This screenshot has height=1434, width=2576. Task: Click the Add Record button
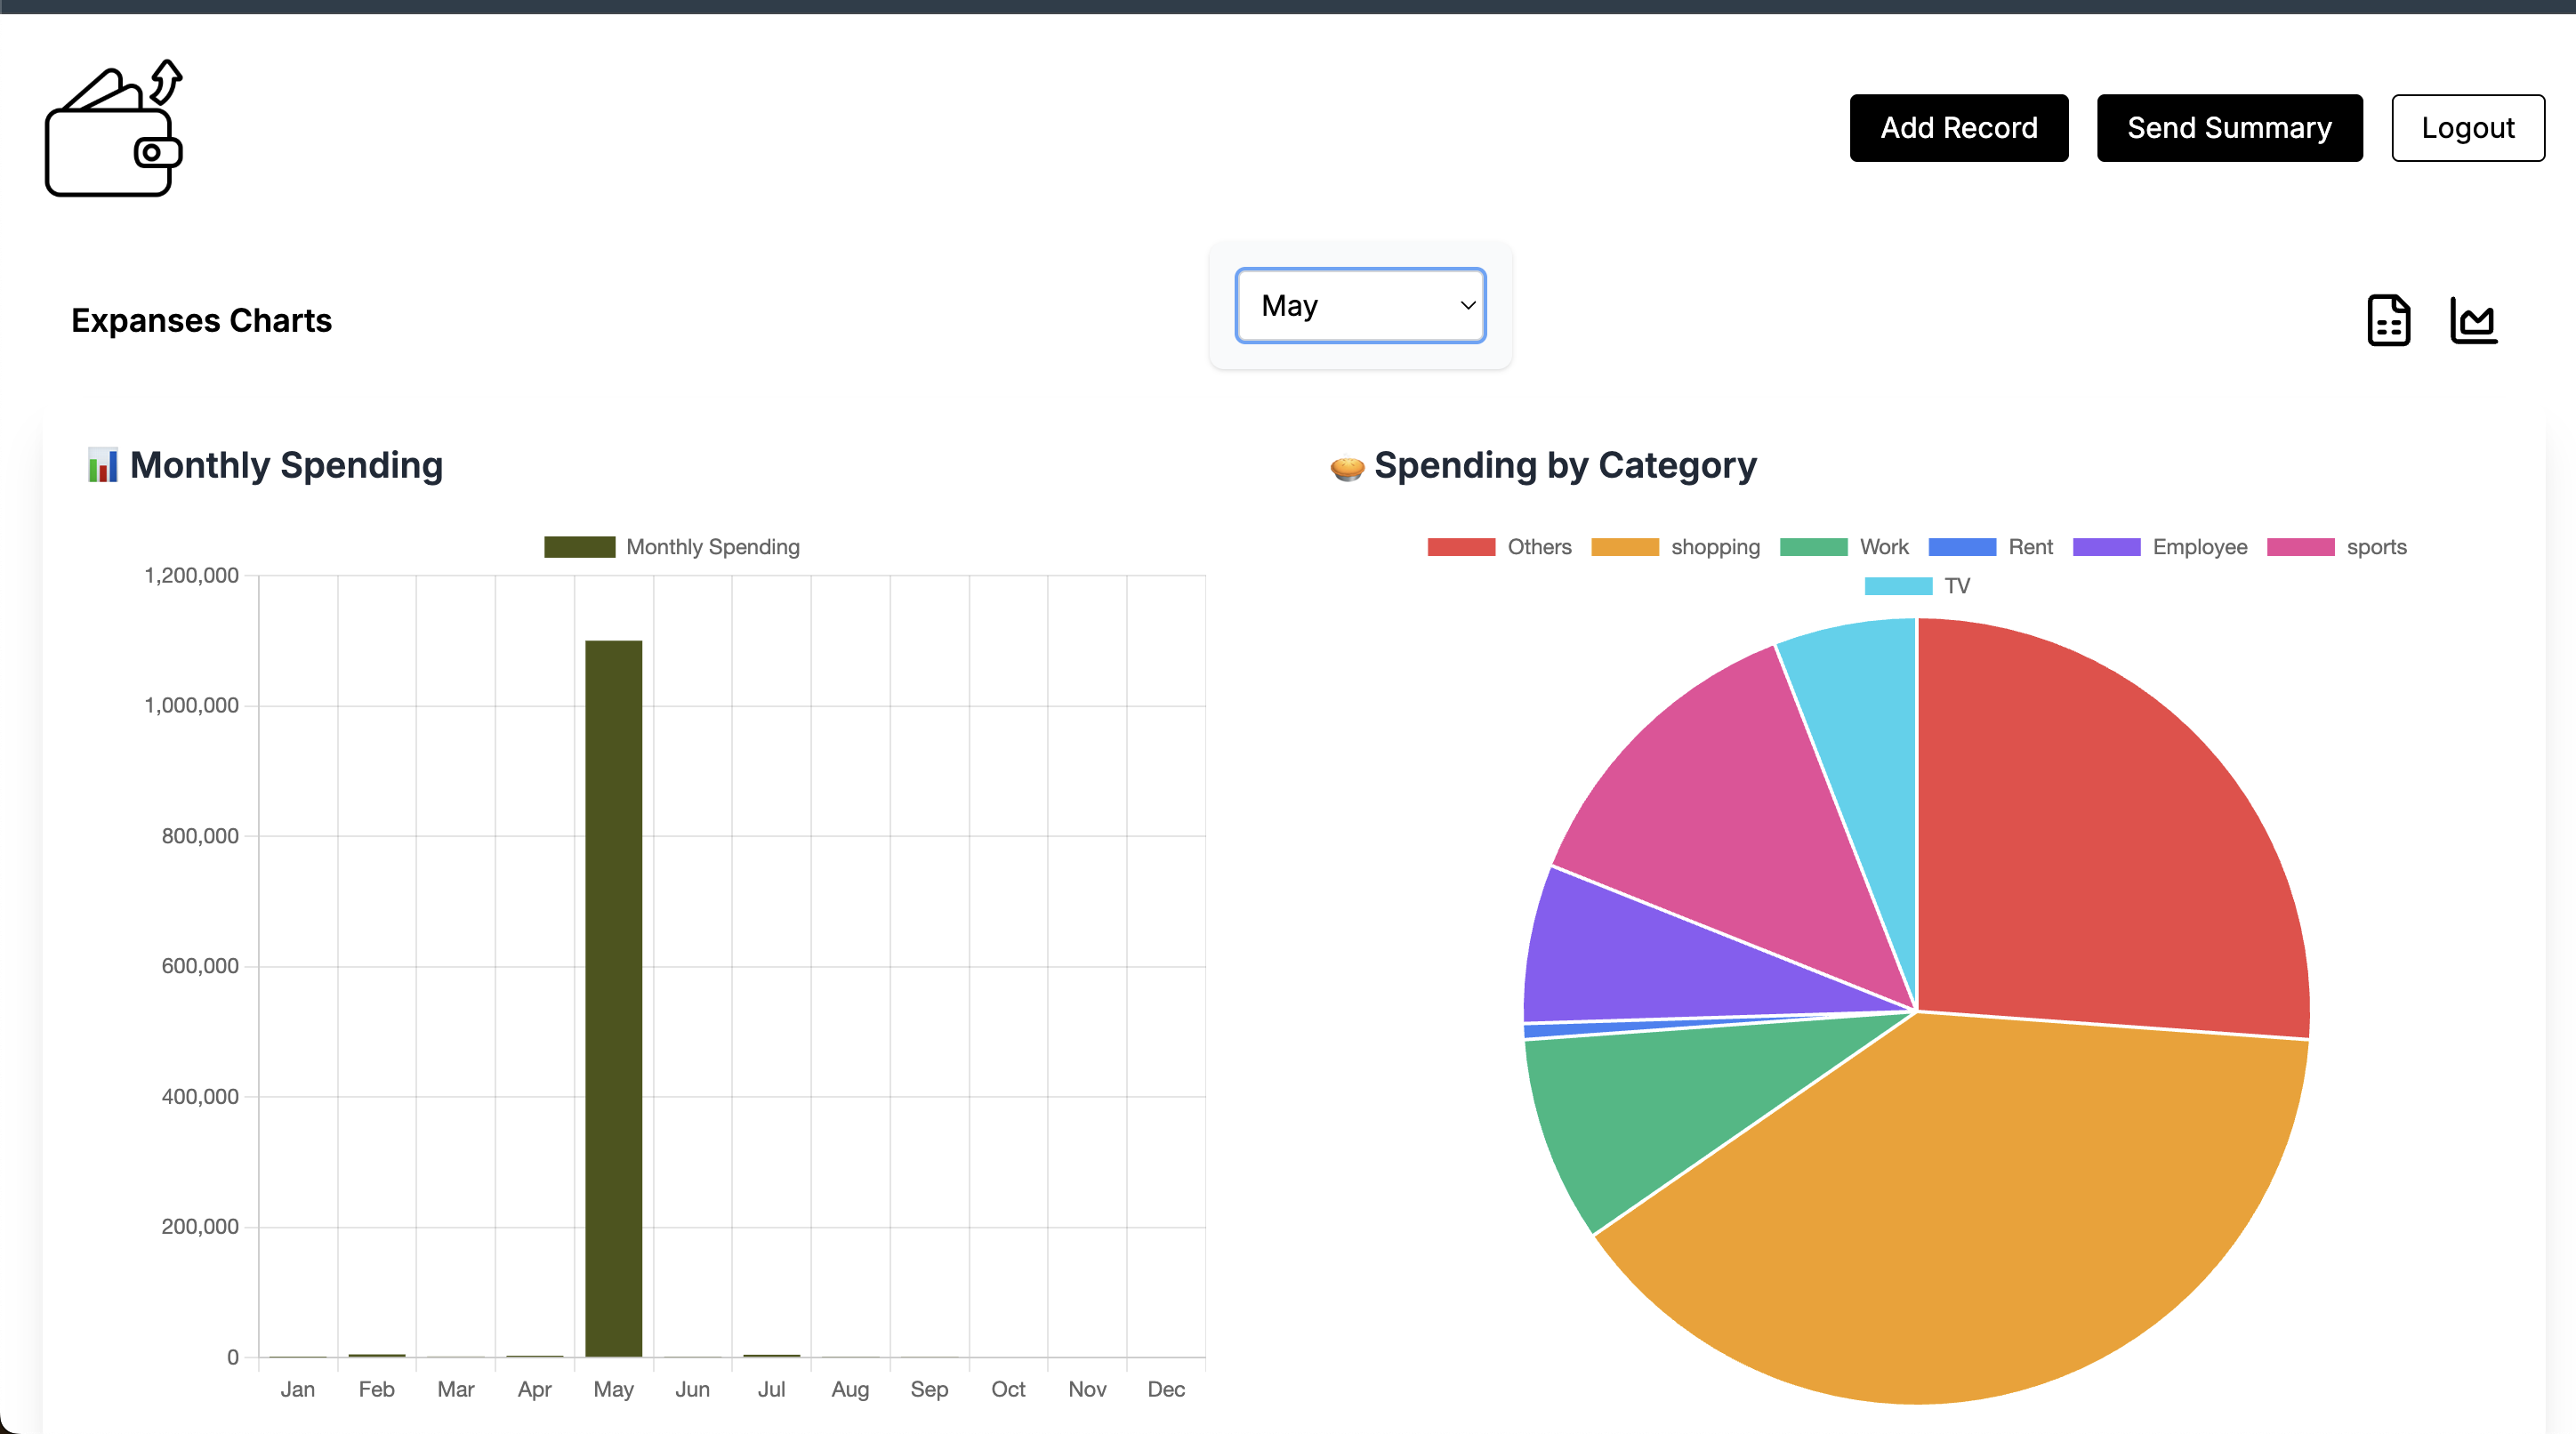(1958, 127)
